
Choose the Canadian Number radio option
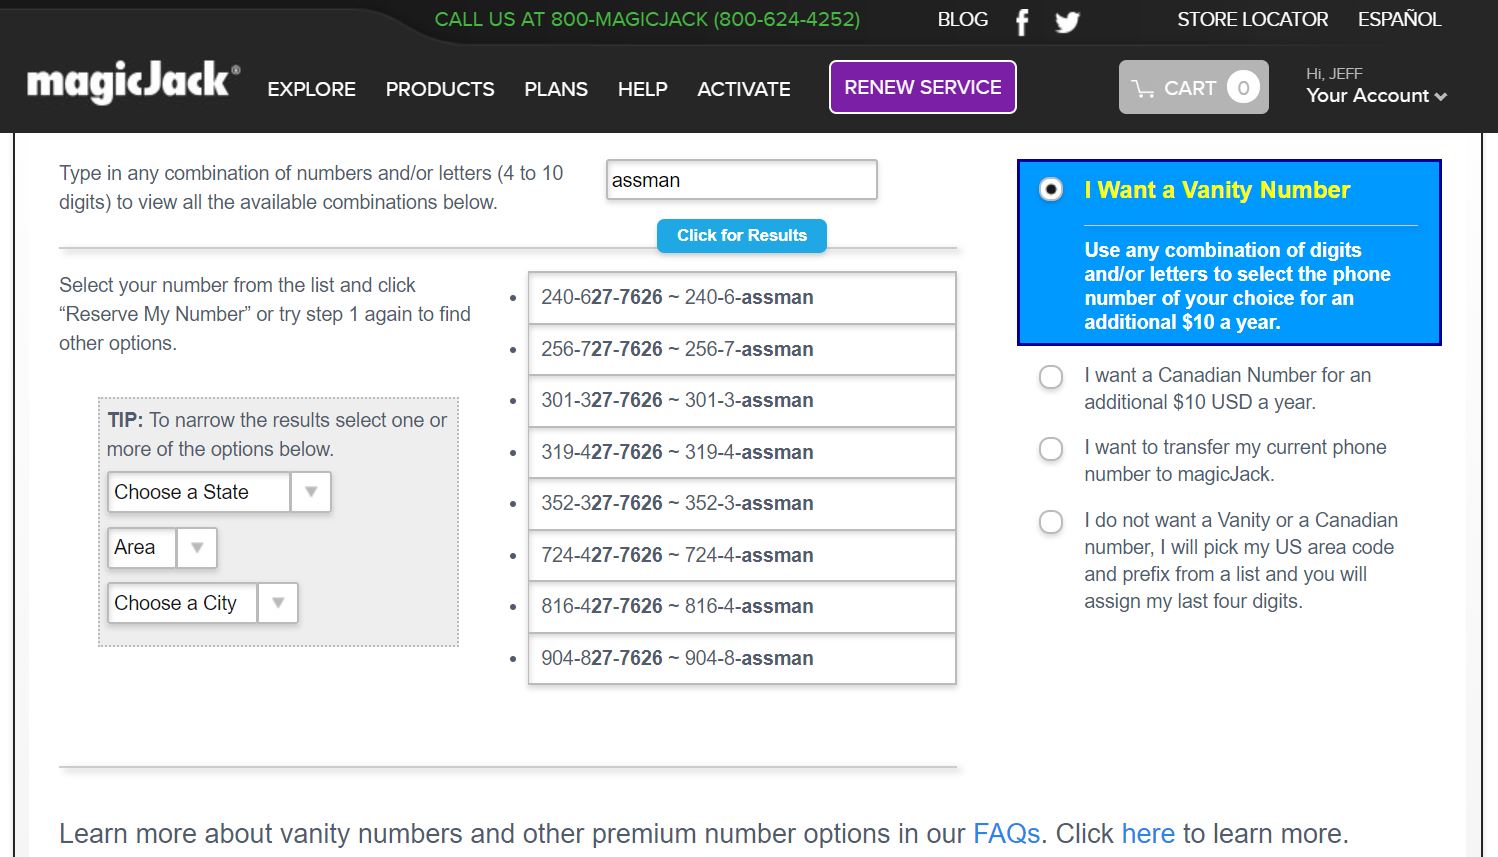point(1051,377)
